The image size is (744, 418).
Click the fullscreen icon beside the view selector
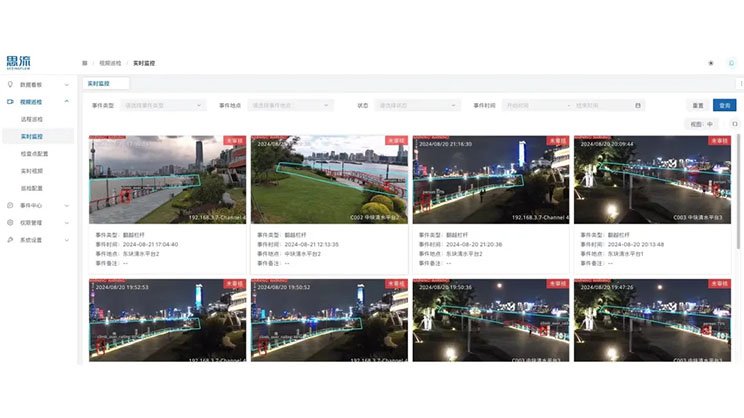(x=735, y=124)
